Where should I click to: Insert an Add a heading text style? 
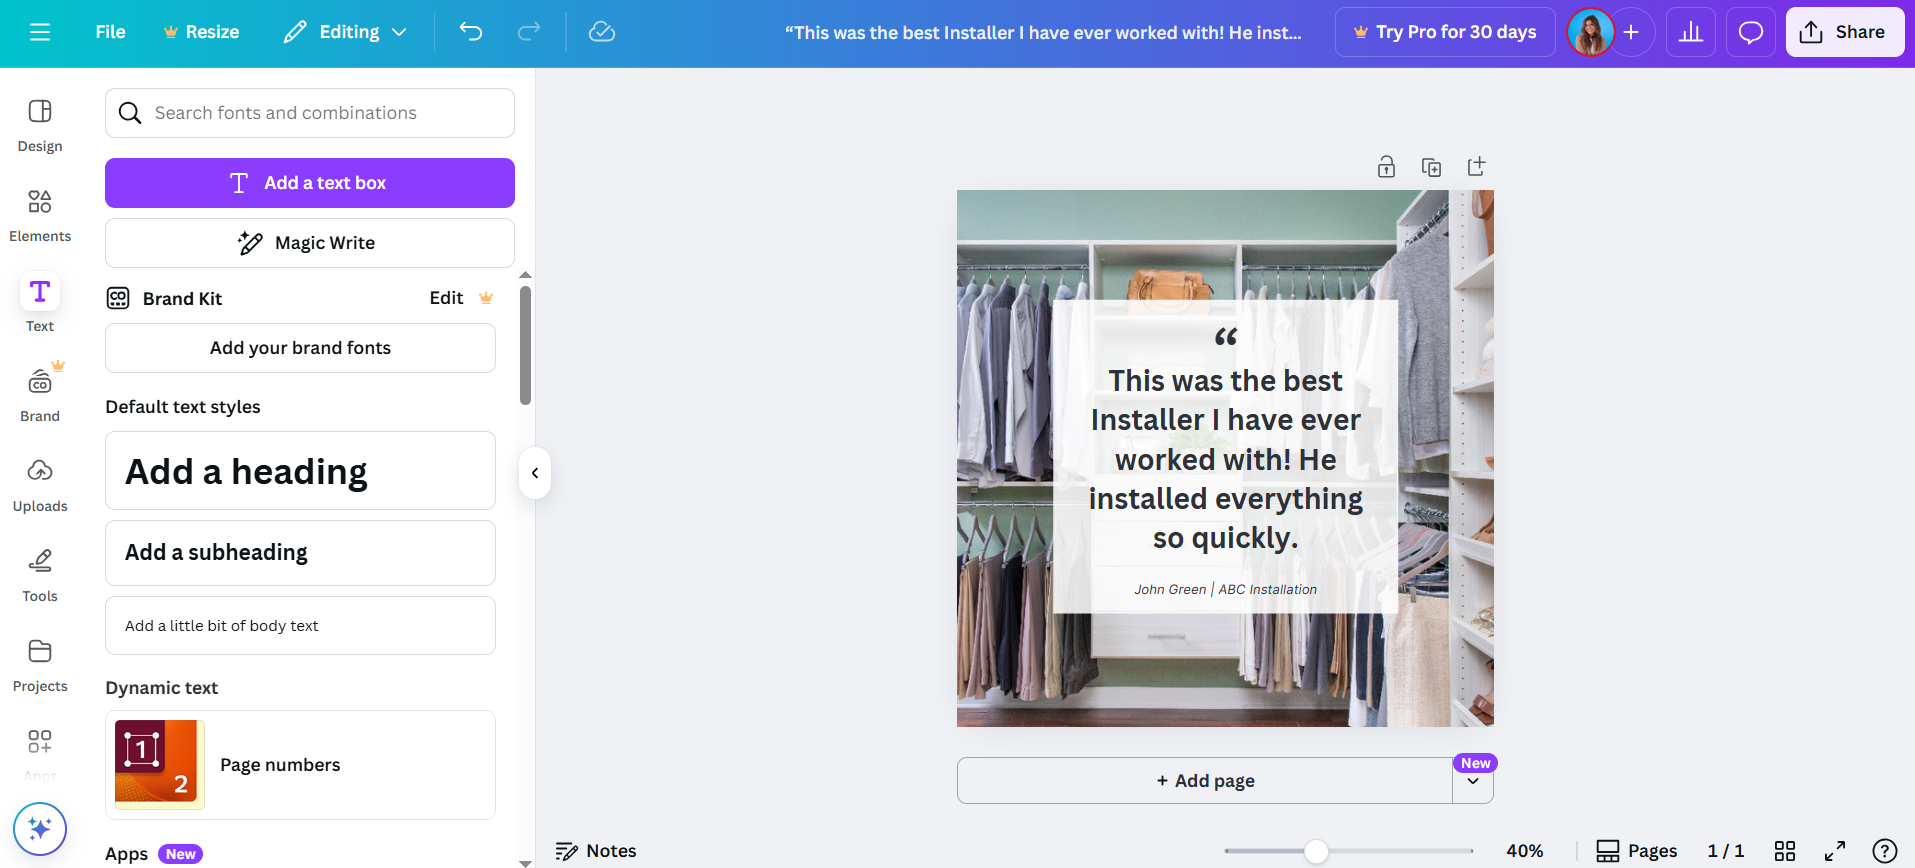[300, 471]
